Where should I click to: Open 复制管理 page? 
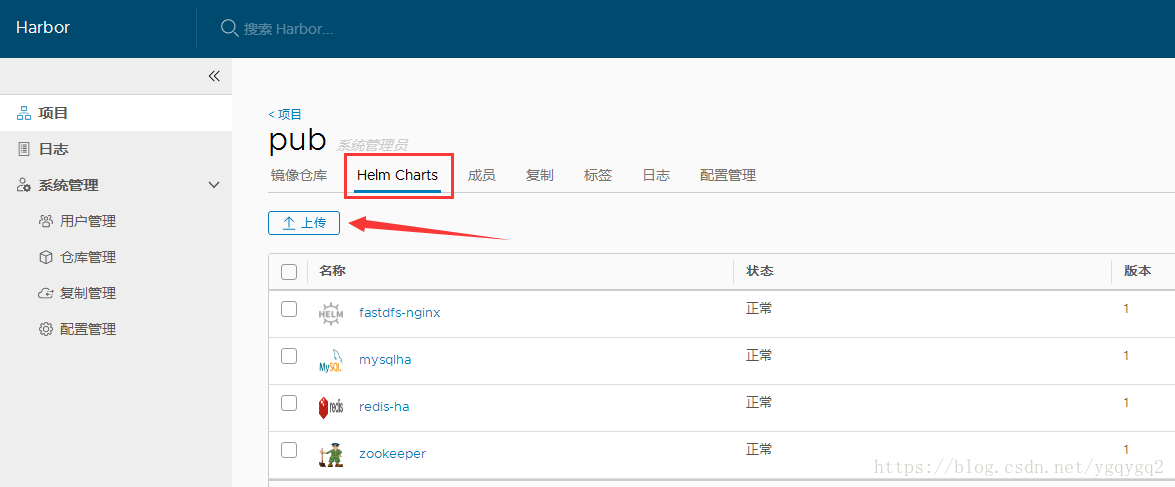click(88, 293)
